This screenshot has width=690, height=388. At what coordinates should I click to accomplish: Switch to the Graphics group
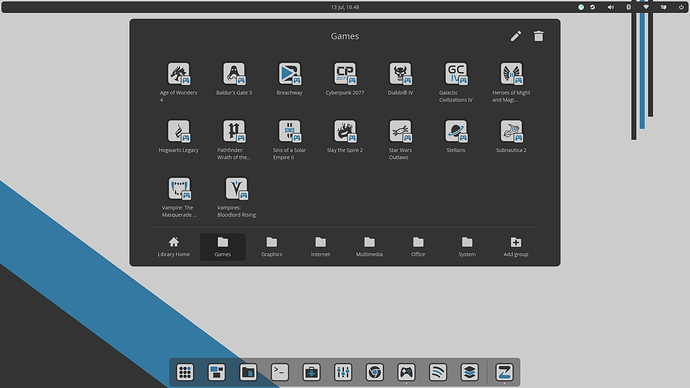(272, 247)
